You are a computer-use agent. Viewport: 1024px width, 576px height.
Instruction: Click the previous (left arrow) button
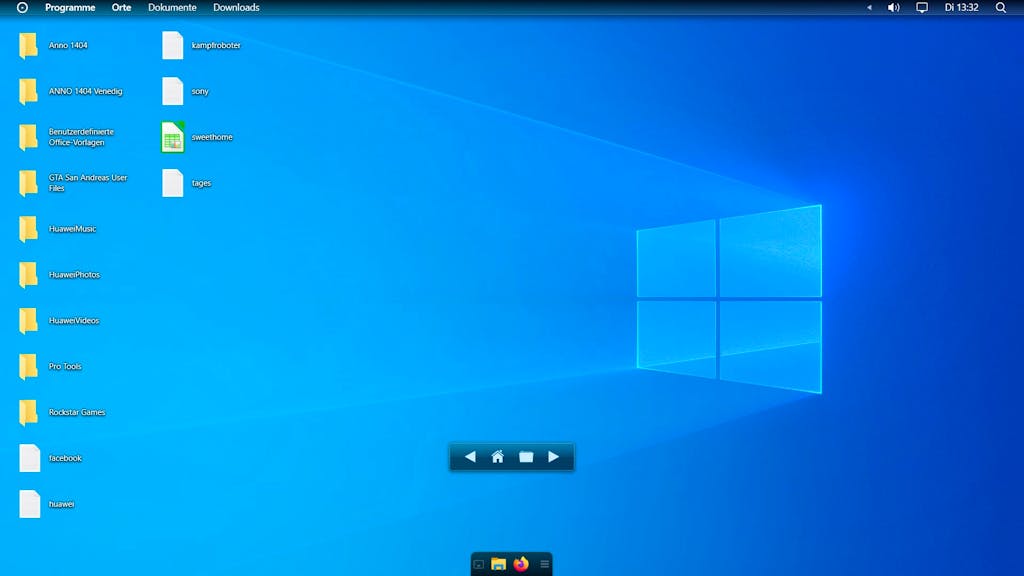tap(470, 456)
